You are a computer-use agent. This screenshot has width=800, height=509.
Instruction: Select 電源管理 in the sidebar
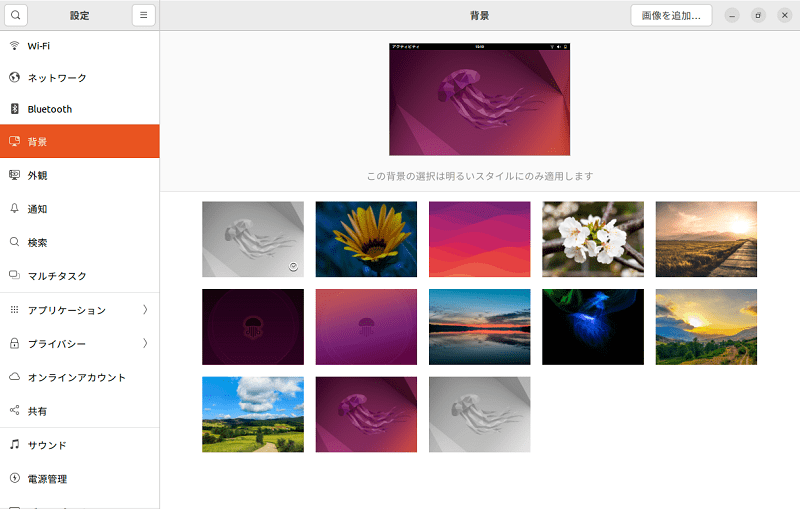tap(80, 479)
